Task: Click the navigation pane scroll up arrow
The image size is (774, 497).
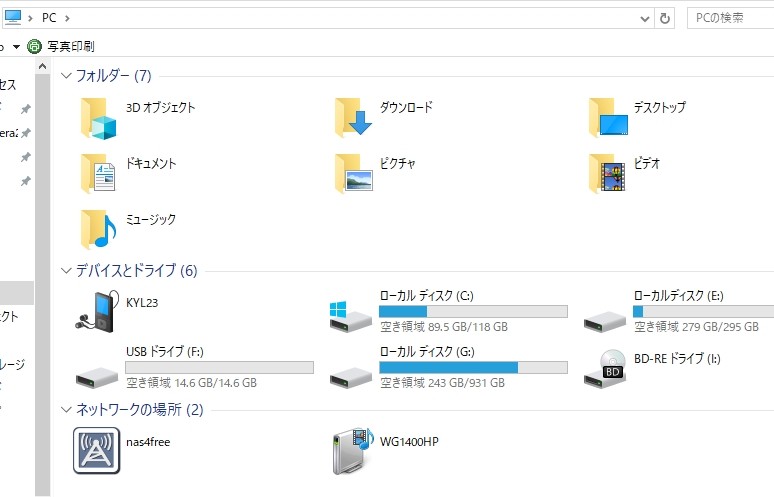Action: tap(43, 66)
